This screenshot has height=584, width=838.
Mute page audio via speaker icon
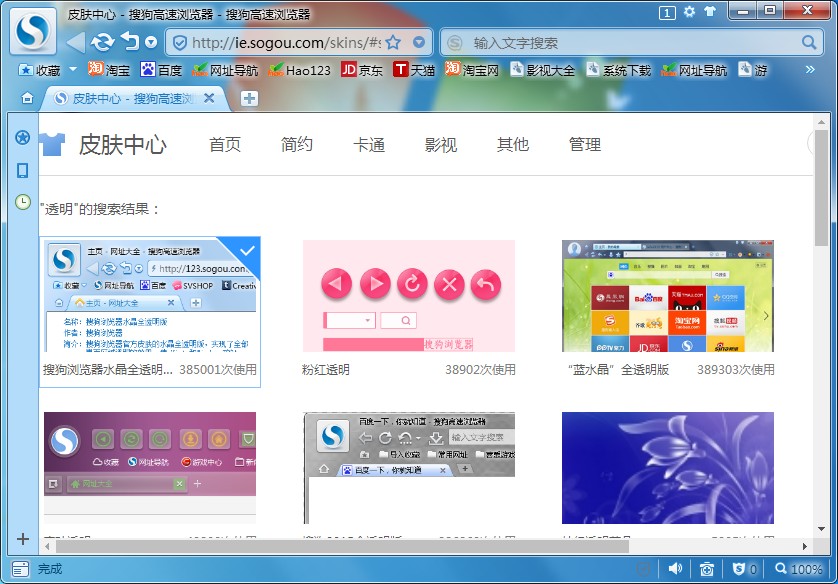[676, 569]
